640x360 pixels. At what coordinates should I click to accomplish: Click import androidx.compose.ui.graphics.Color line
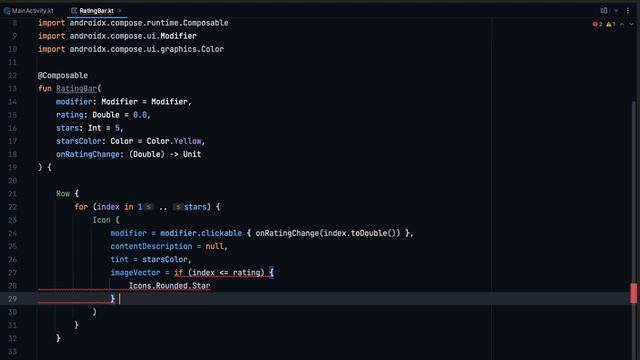131,49
